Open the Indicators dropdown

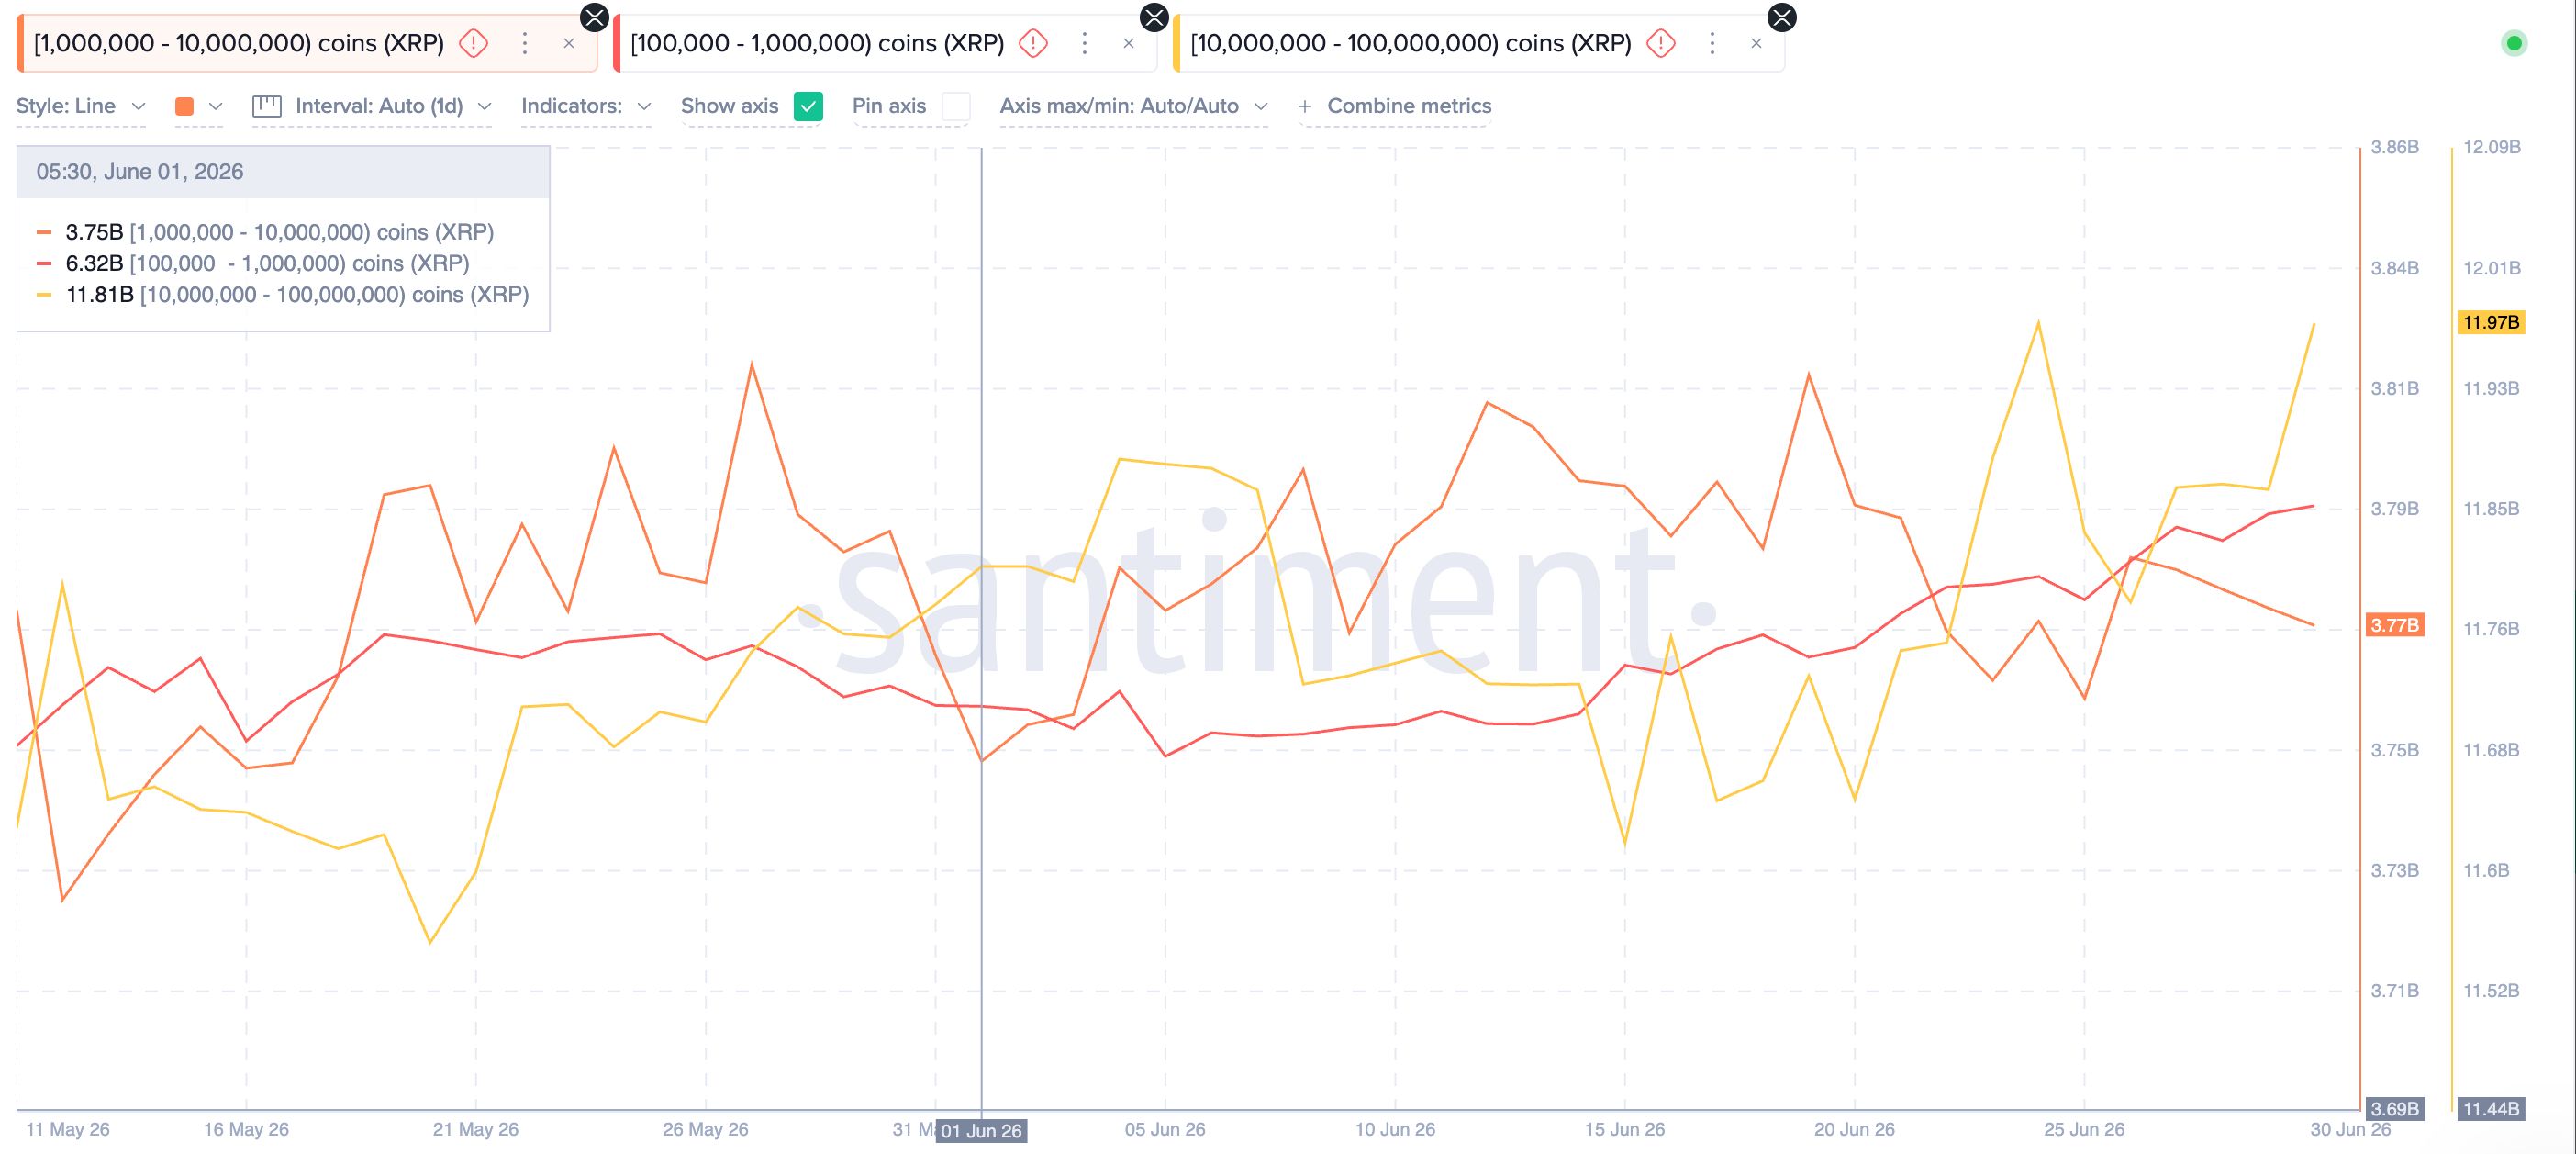coord(586,106)
